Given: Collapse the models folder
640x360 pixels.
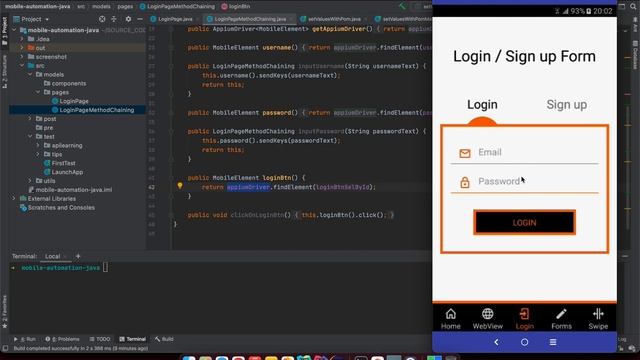Looking at the screenshot, I should coord(30,74).
